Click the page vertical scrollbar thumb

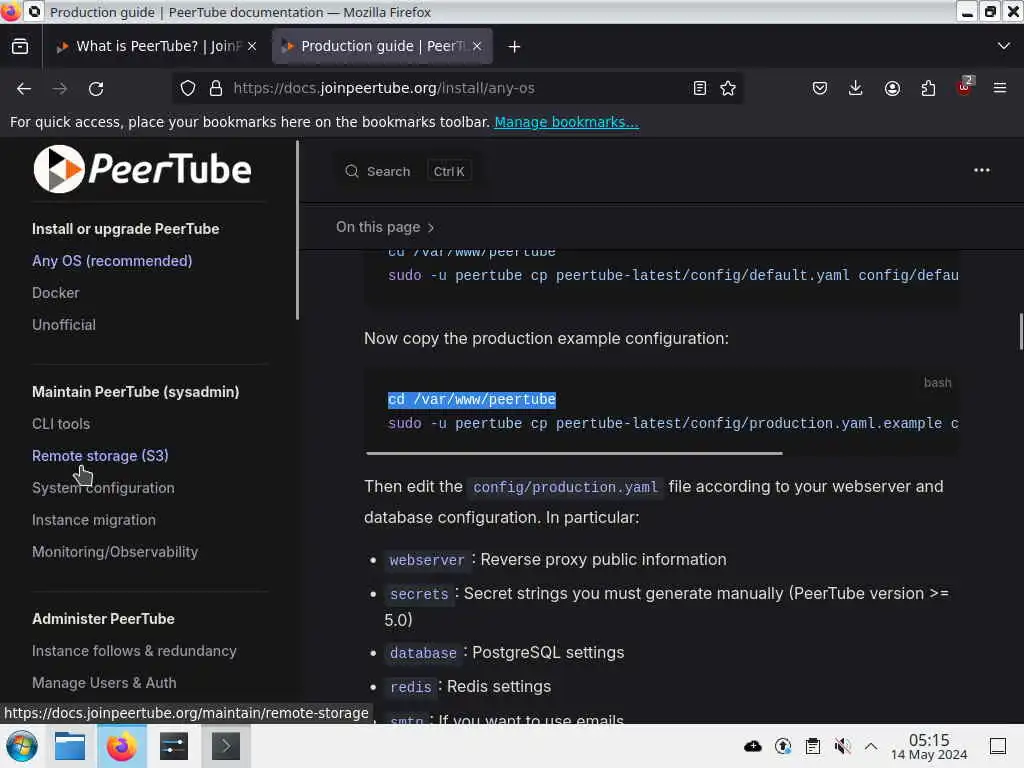(x=1021, y=332)
